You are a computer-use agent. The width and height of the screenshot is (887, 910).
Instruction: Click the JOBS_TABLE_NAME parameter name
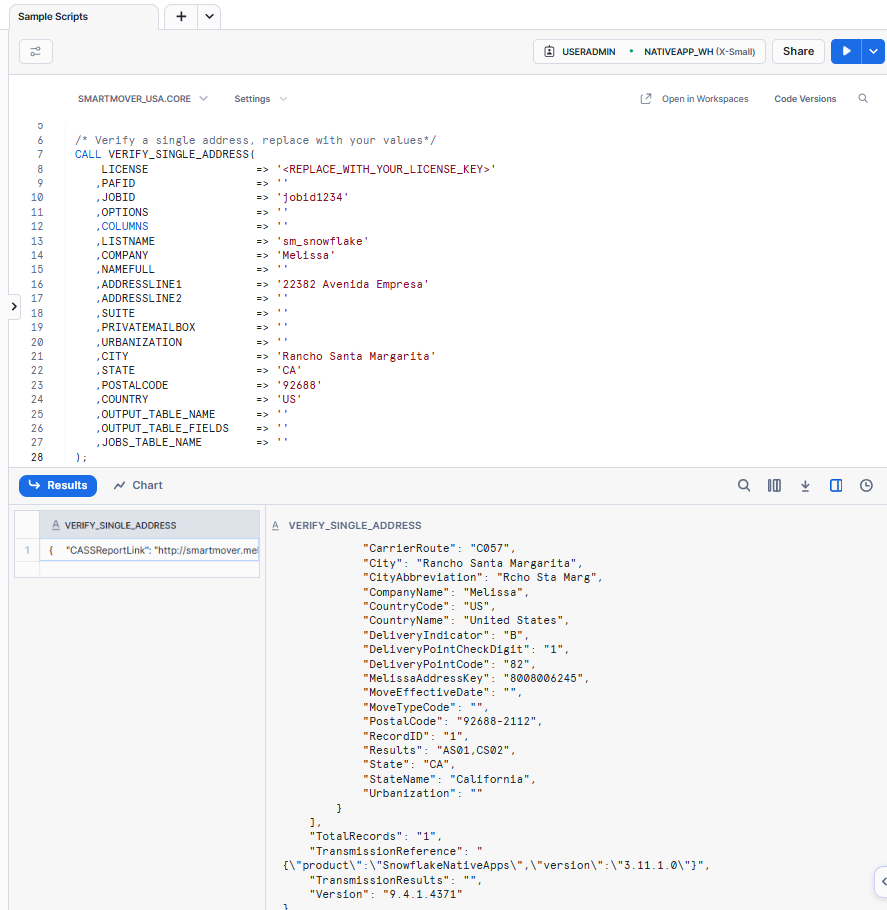click(x=152, y=442)
